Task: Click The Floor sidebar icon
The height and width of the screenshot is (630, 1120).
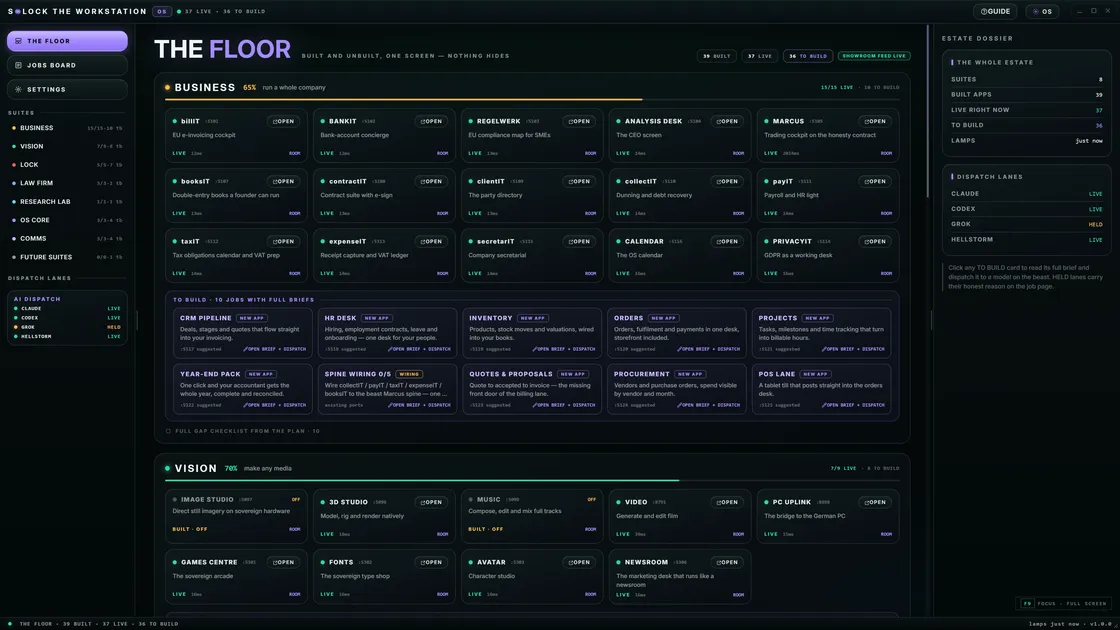Action: tap(19, 41)
